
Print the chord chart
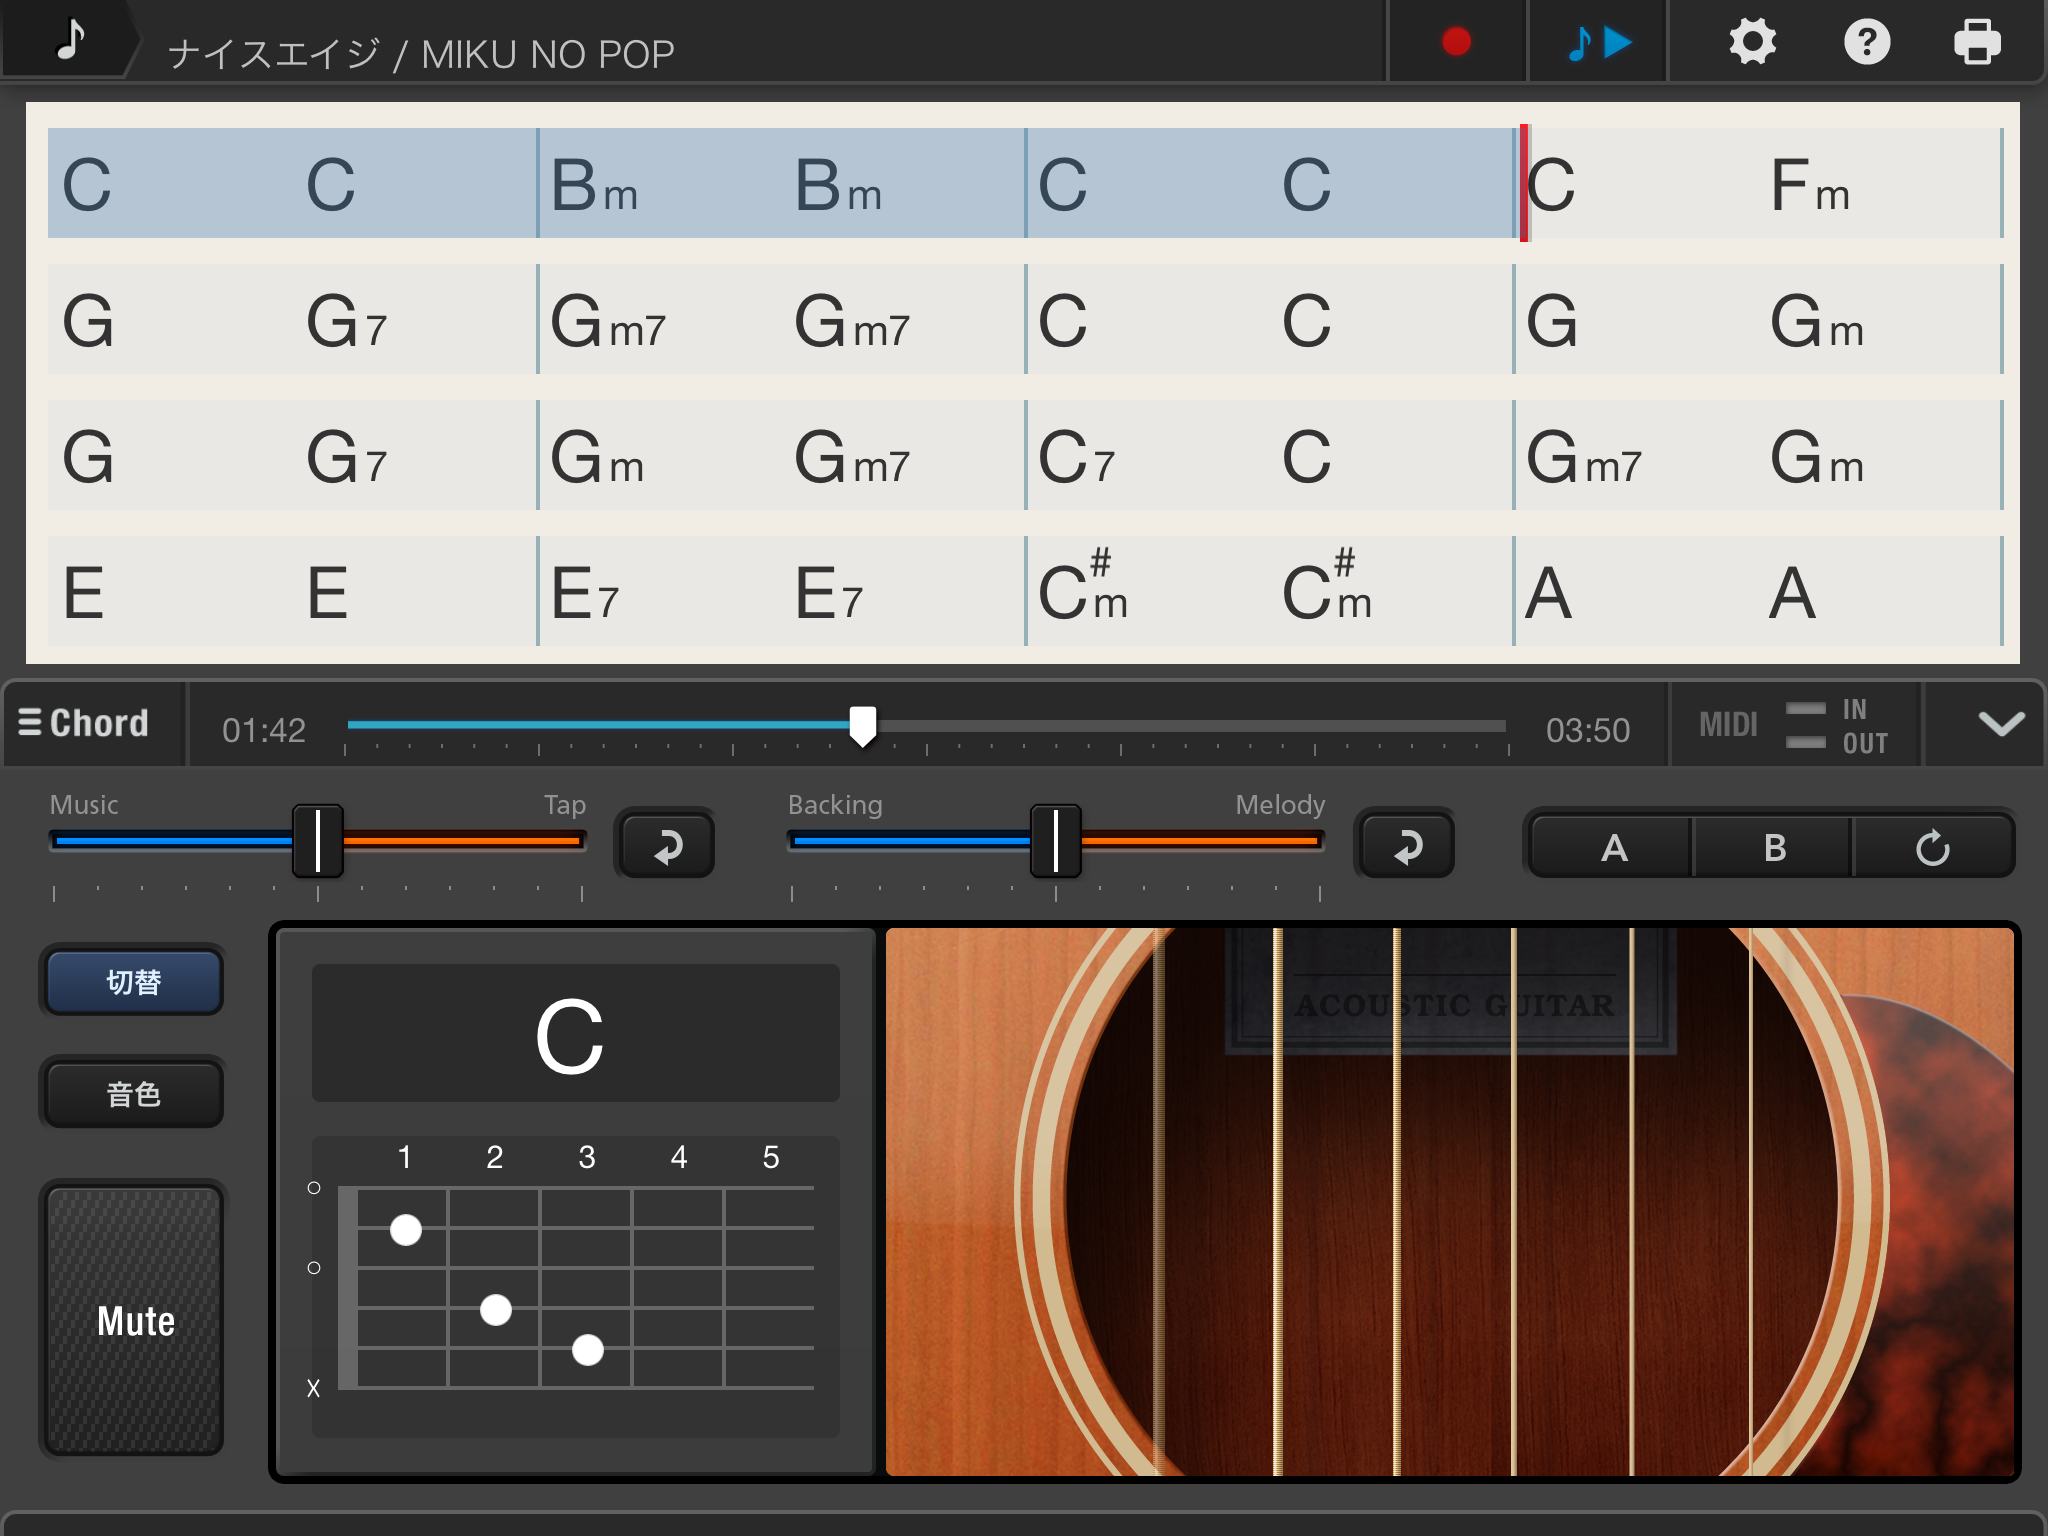pos(1977,42)
